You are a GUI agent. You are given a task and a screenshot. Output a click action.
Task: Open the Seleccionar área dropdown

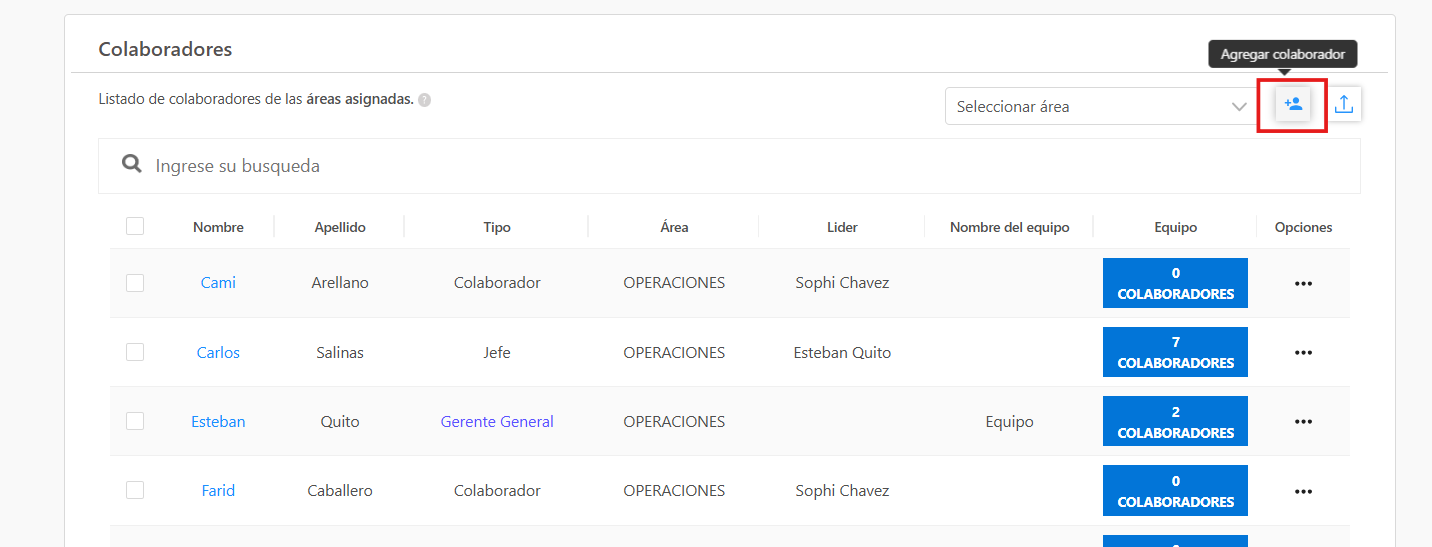pyautogui.click(x=1101, y=106)
